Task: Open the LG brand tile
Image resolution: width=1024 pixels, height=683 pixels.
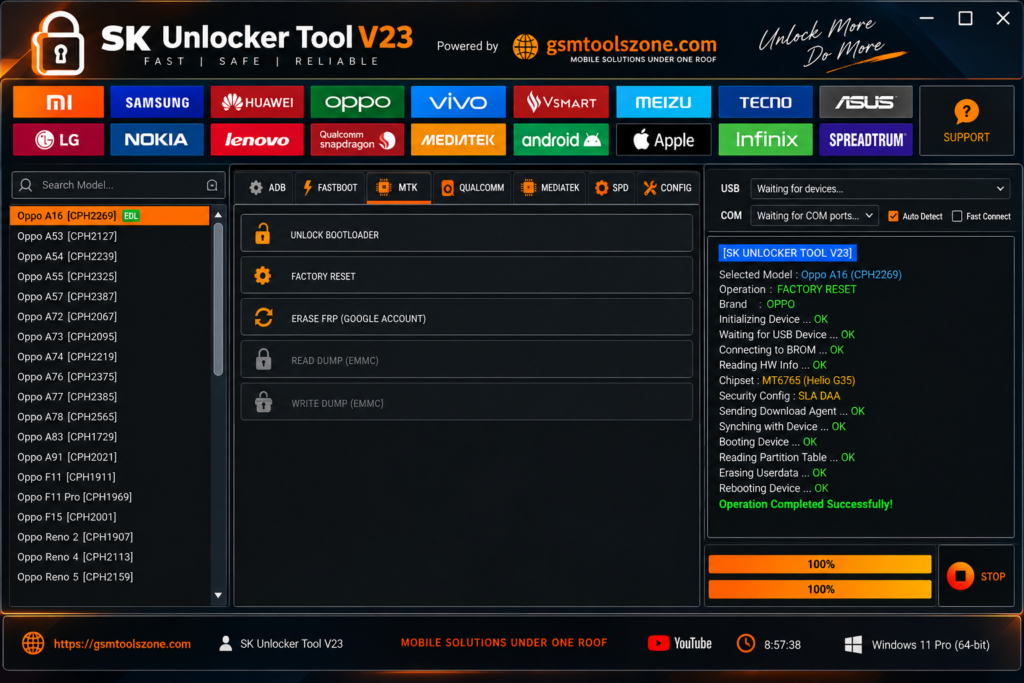Action: [x=58, y=139]
